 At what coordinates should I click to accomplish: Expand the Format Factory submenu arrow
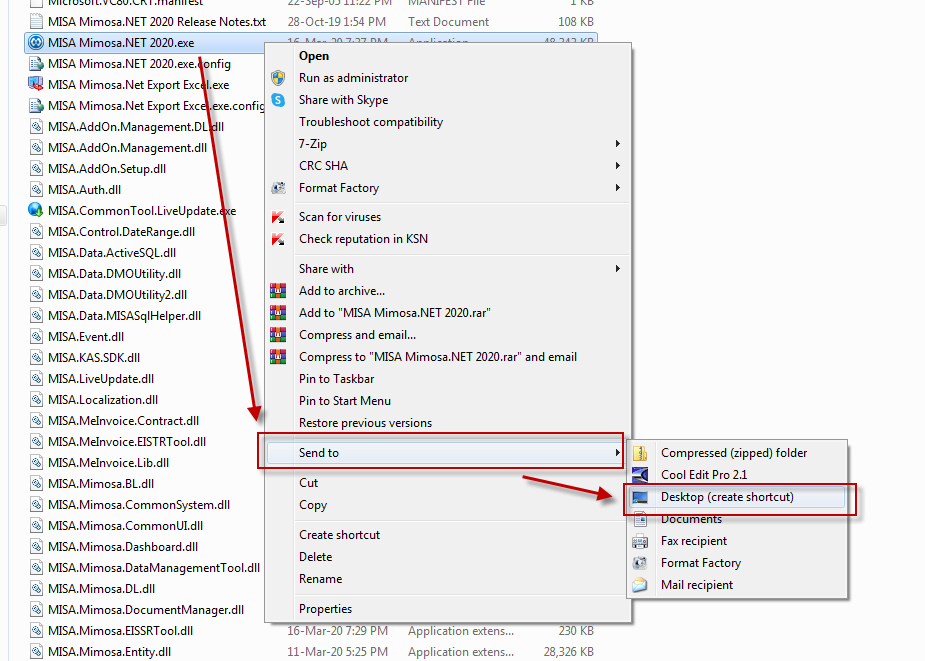617,188
